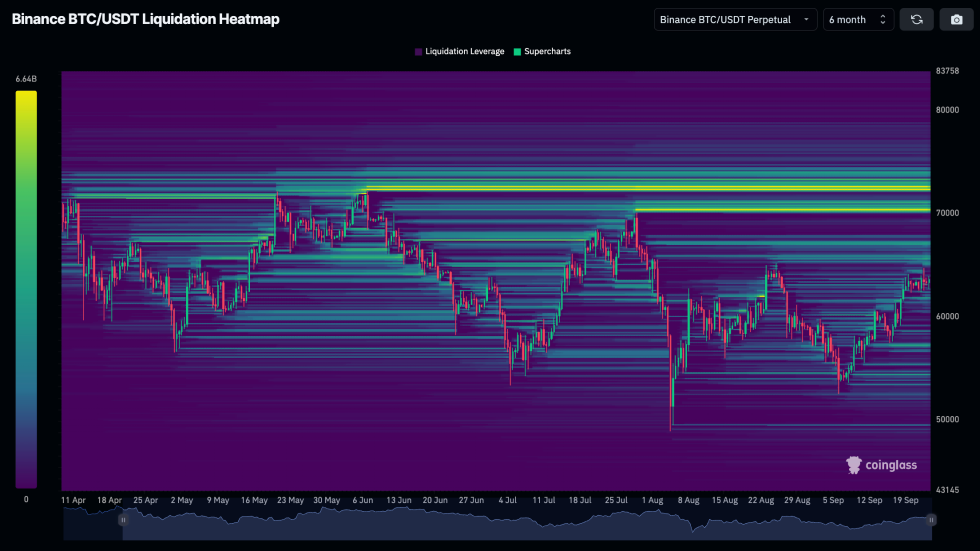Click the right handle of the time range slider

[x=931, y=520]
